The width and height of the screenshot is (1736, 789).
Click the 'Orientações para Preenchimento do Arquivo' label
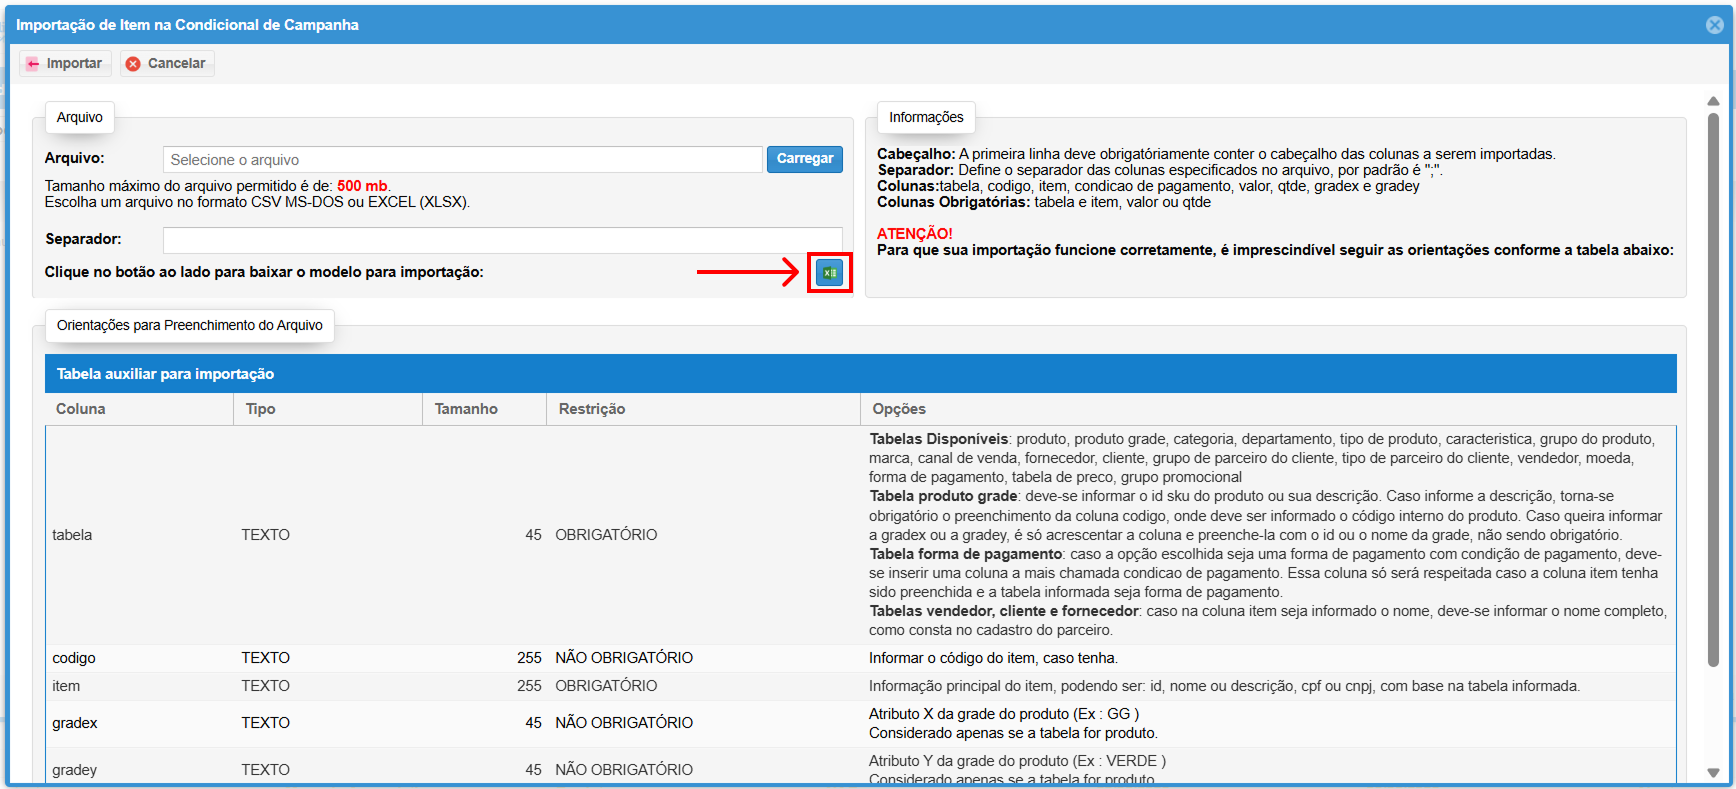coord(190,325)
